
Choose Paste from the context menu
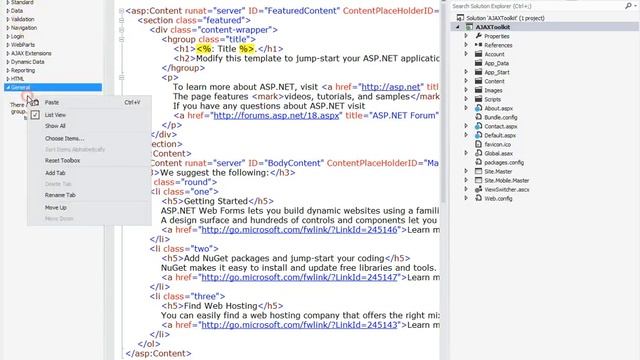coord(89,102)
